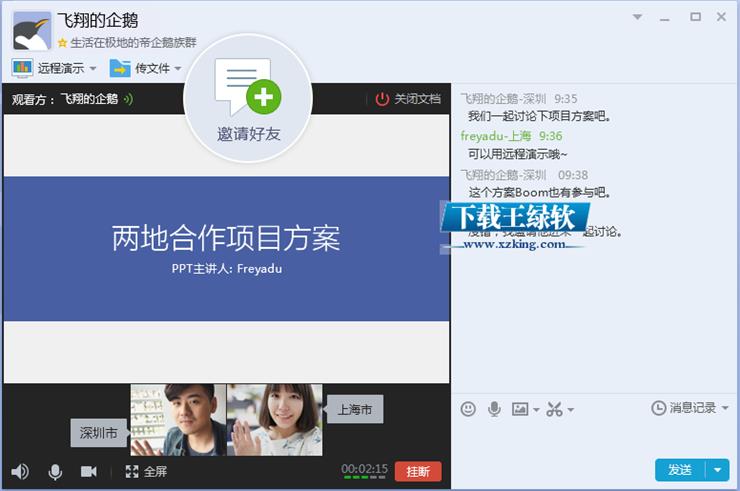Open the emoji smiley picker
This screenshot has height=491, width=740.
[468, 408]
